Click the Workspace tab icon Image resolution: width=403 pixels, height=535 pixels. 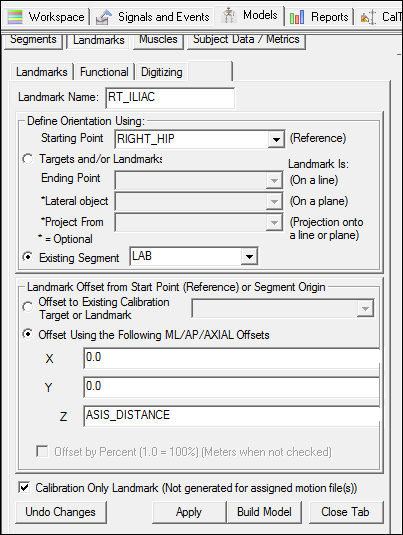(15, 17)
